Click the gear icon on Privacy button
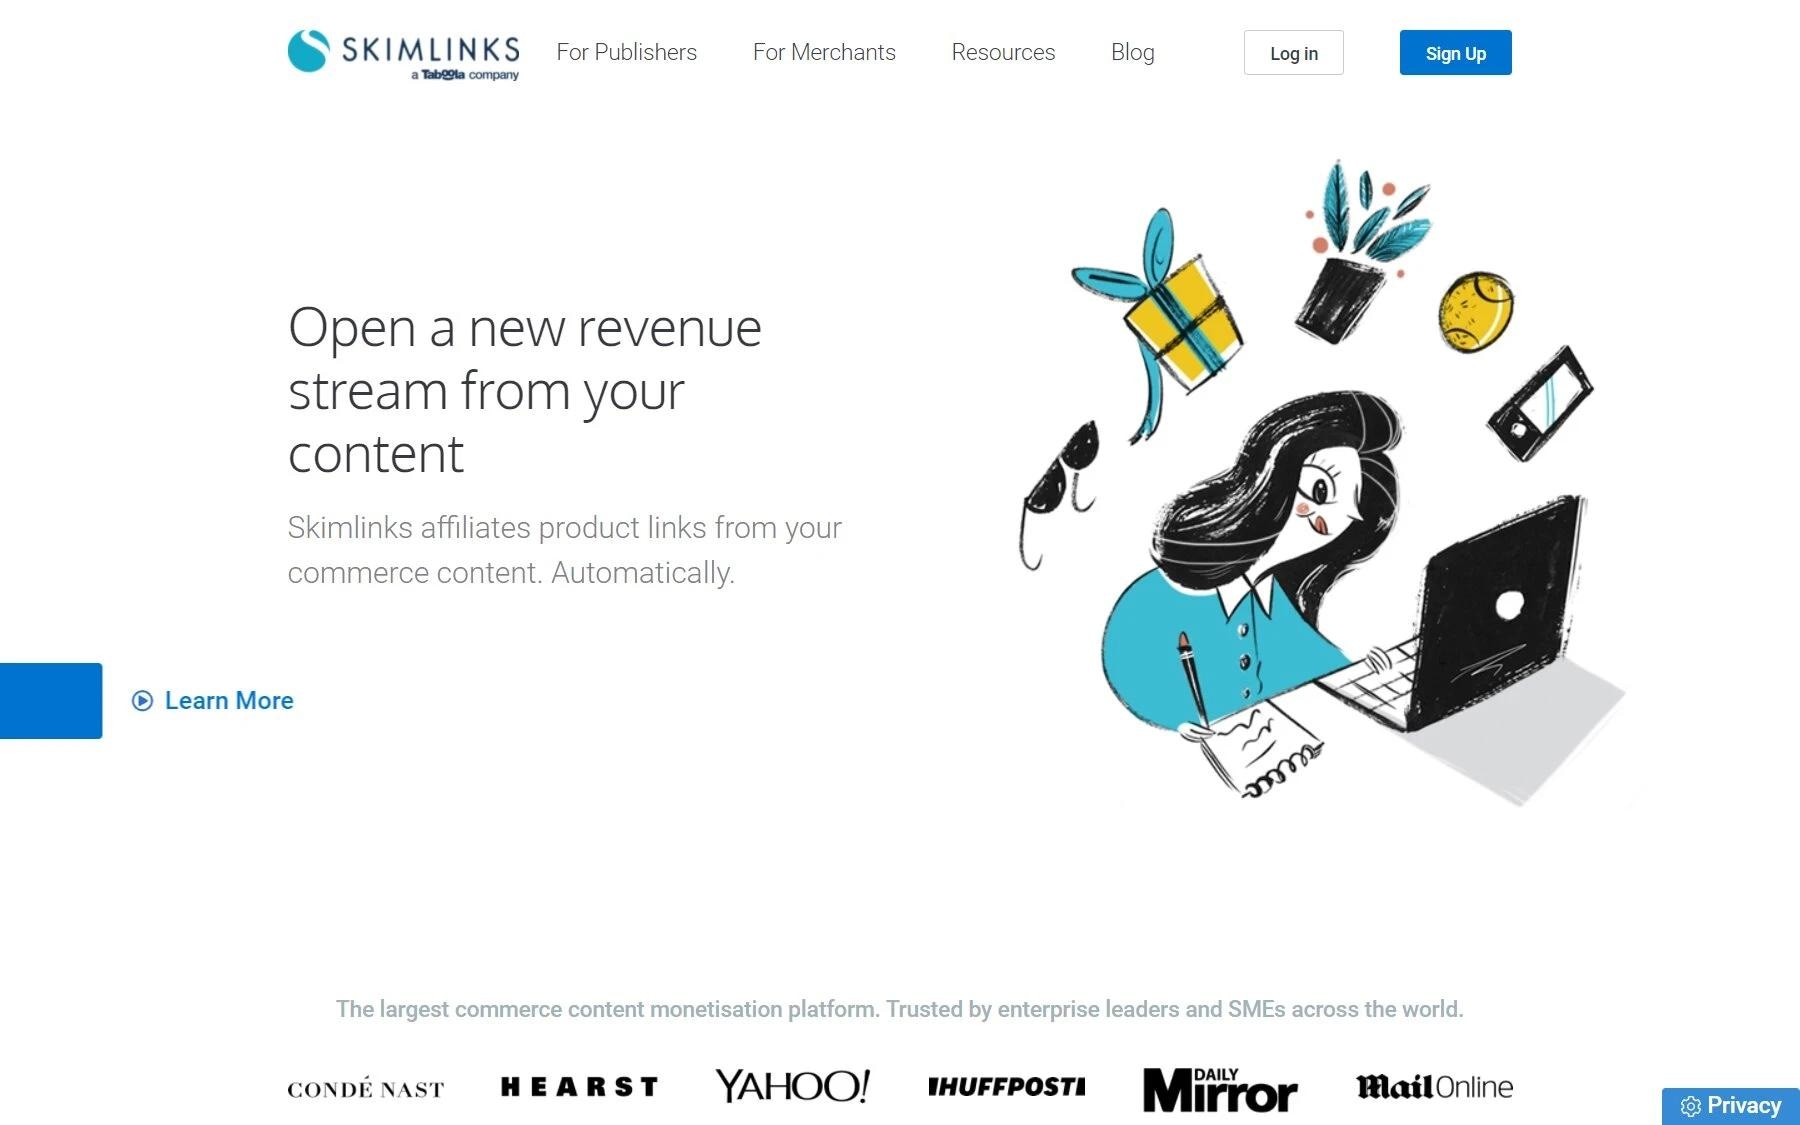 (x=1690, y=1106)
